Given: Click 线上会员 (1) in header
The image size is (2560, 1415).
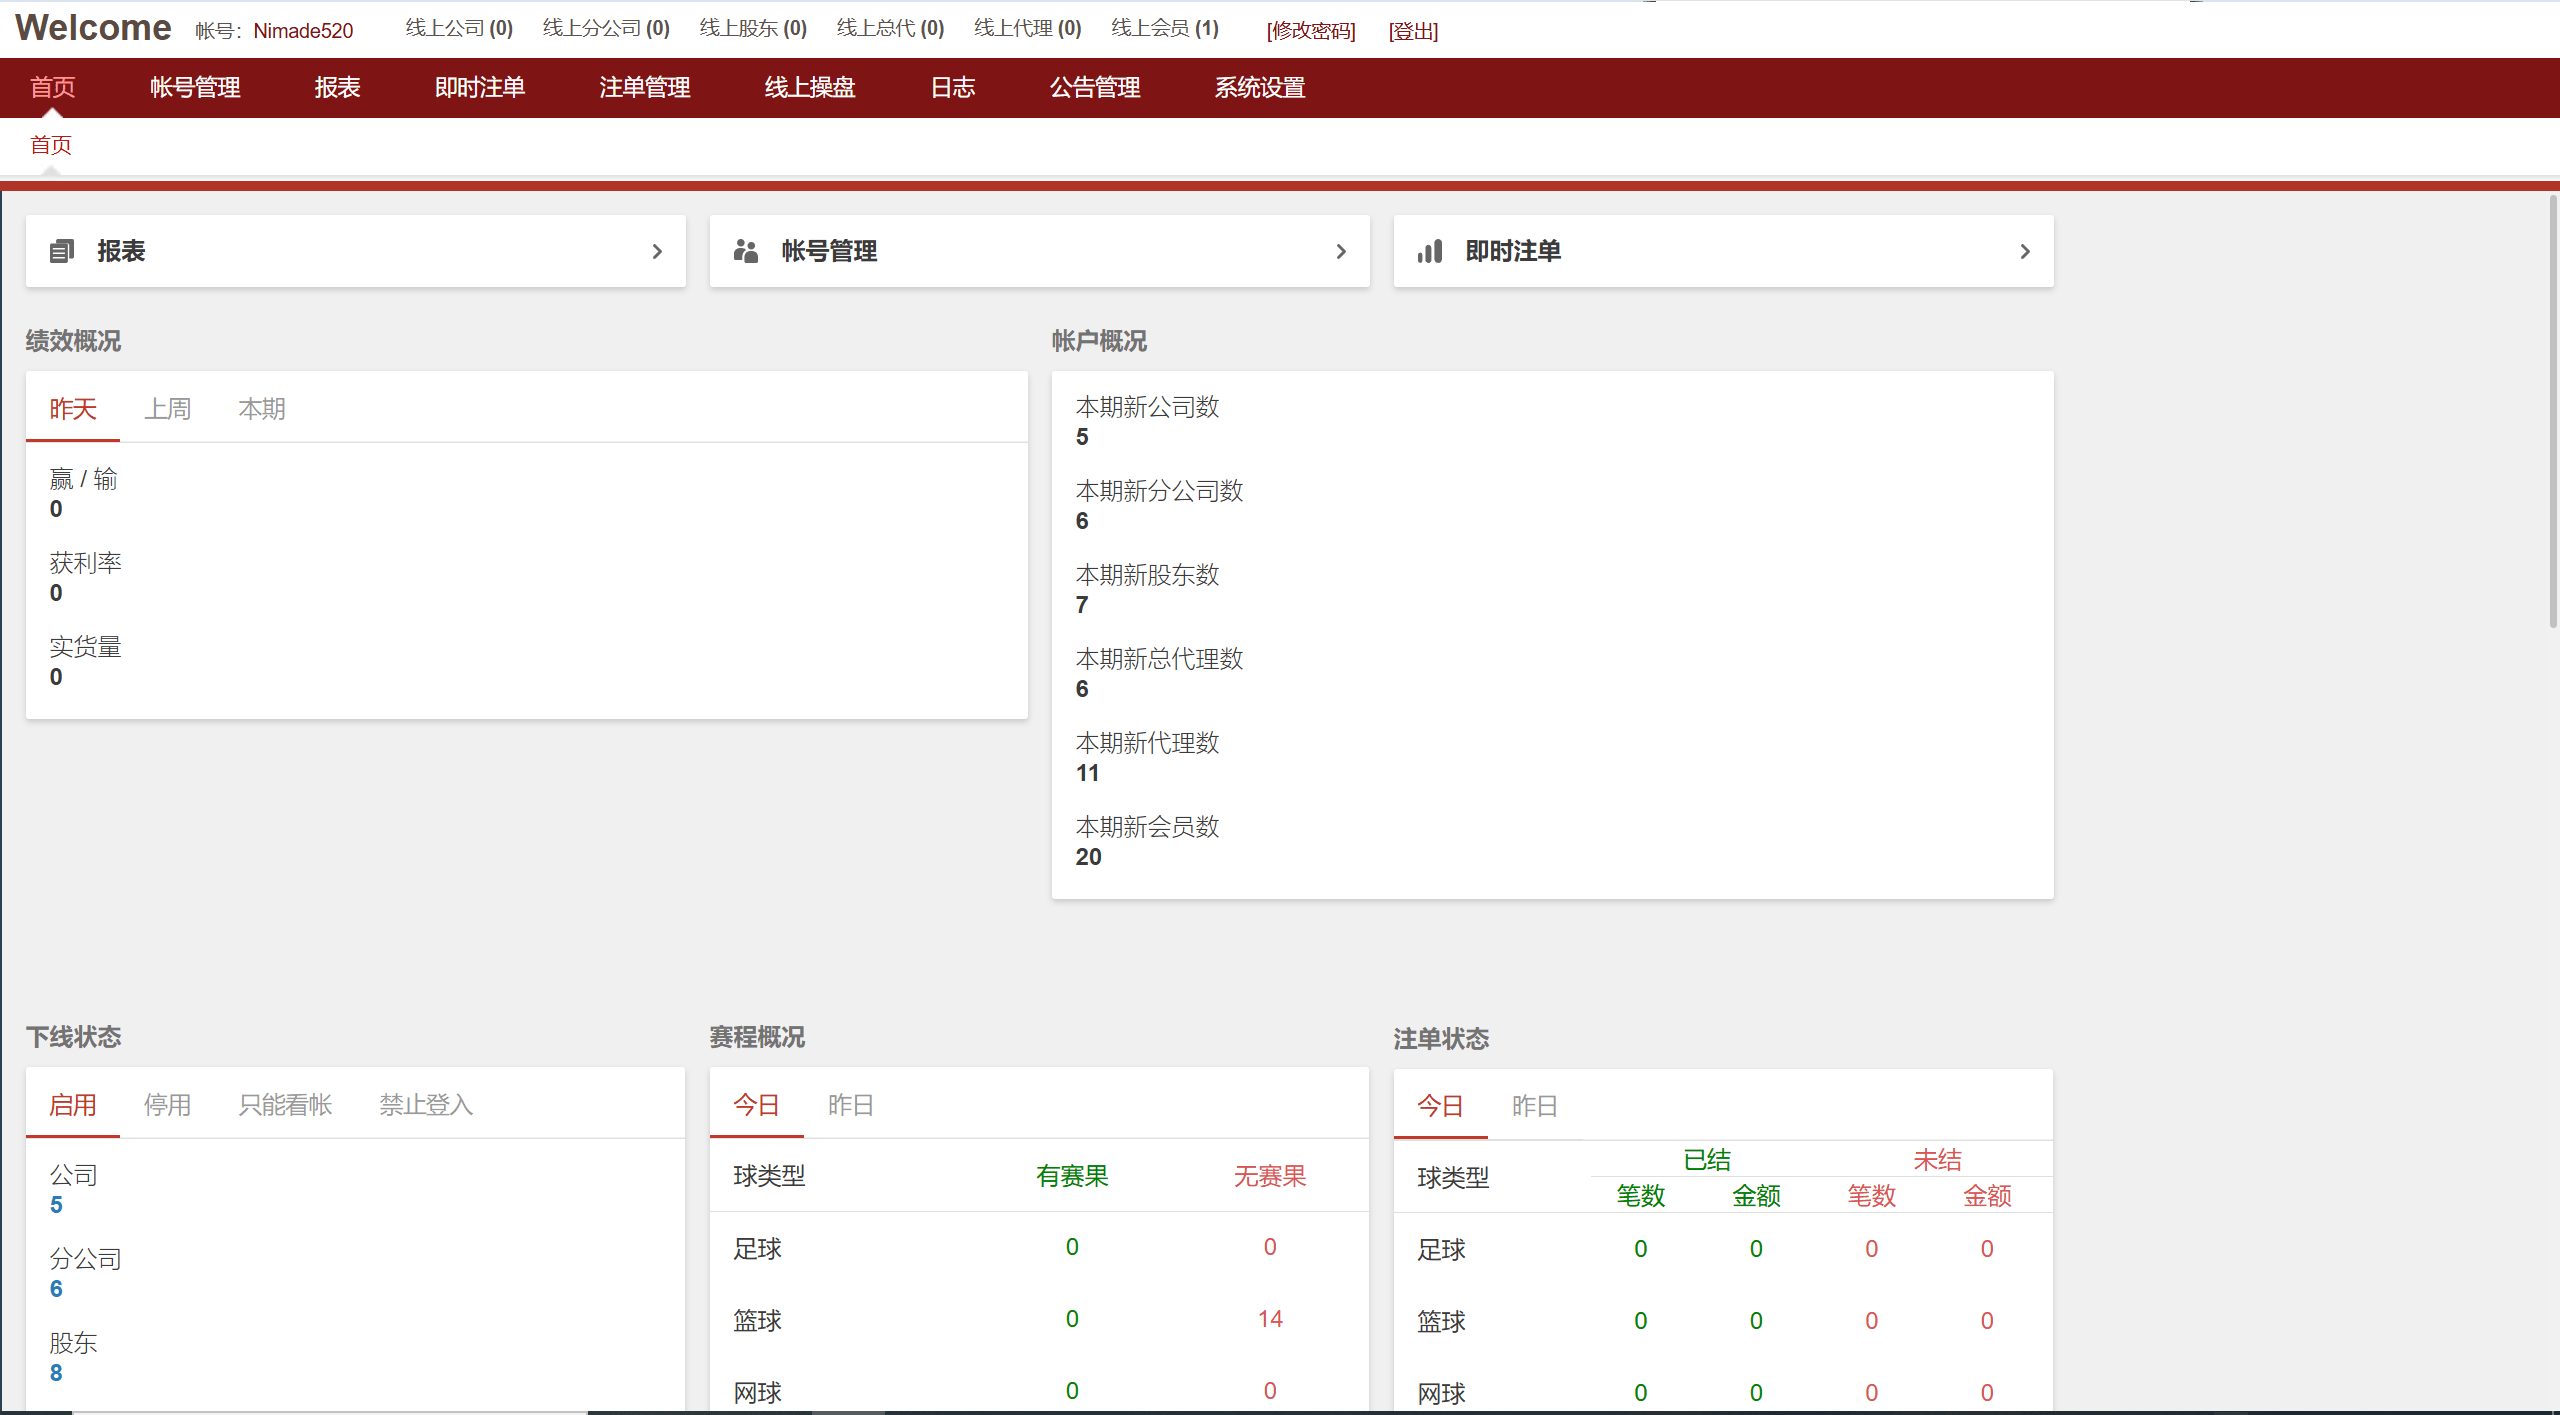Looking at the screenshot, I should coord(1165,28).
